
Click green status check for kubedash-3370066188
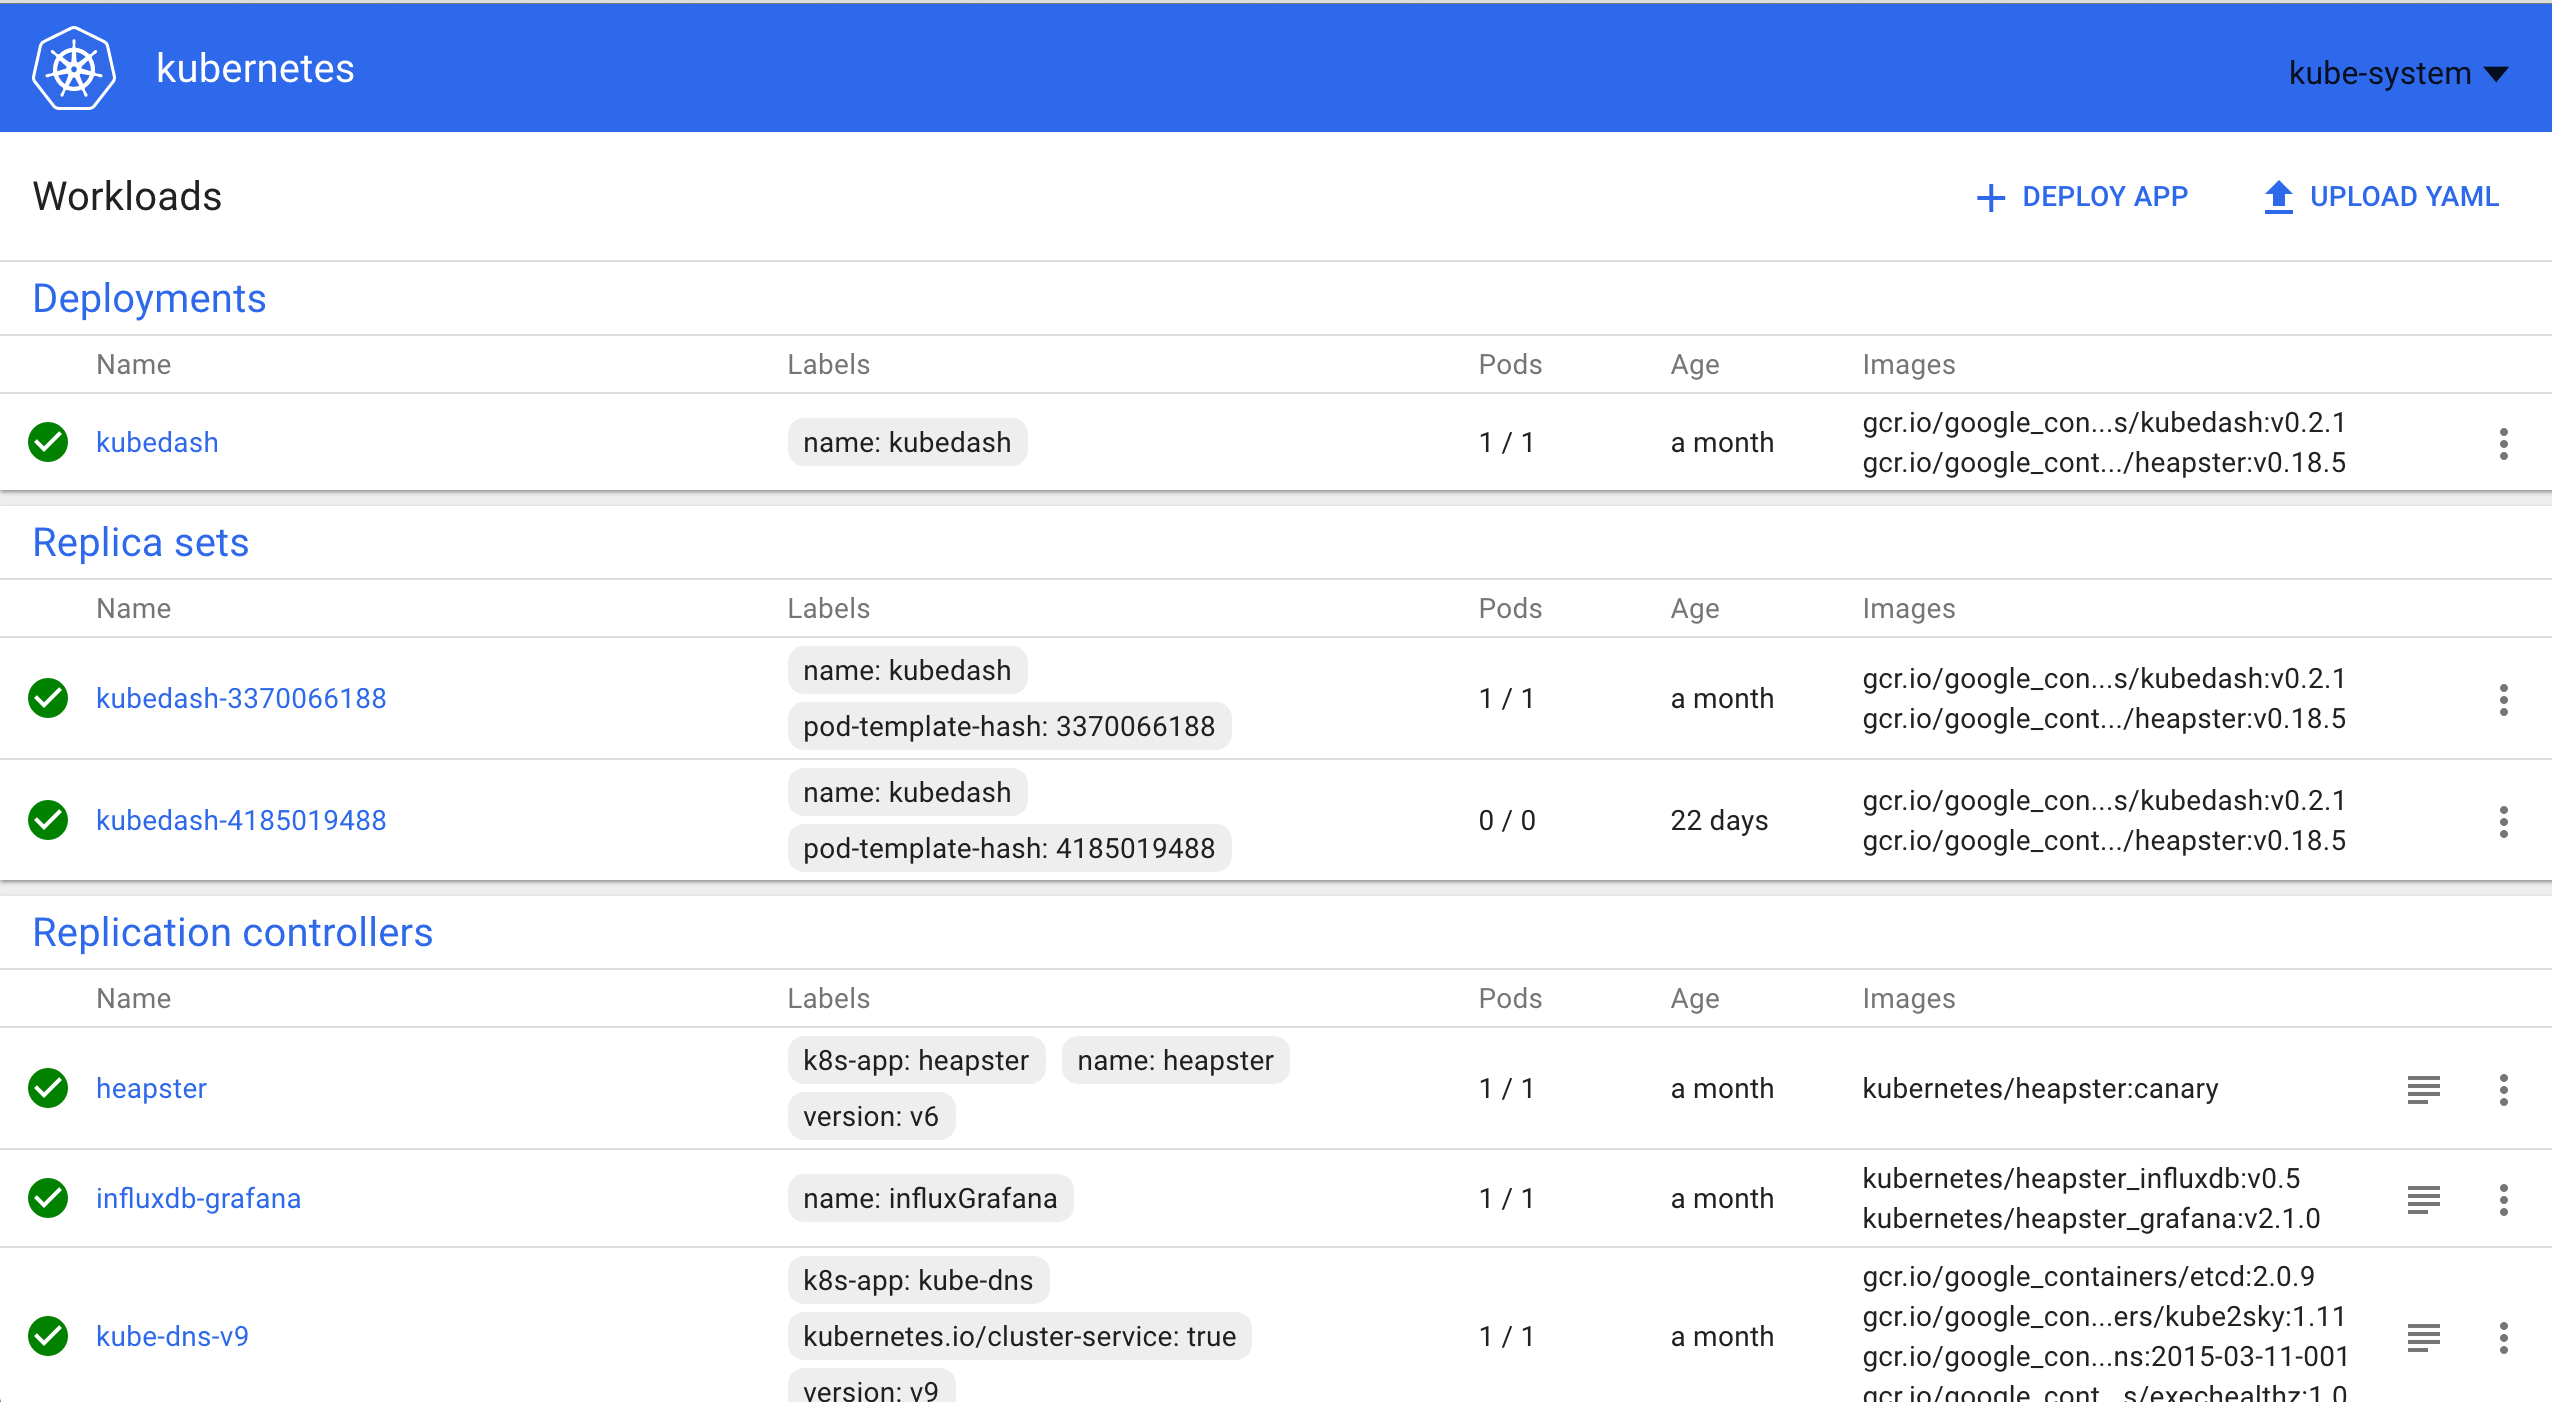[48, 698]
